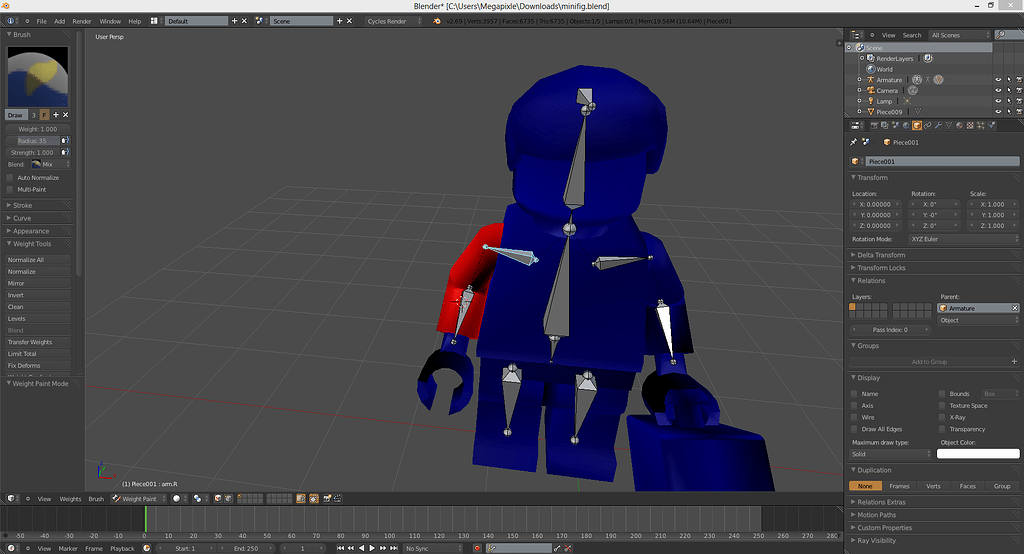This screenshot has height=554, width=1024.
Task: Open the No Sync playback dropdown
Action: tap(432, 548)
